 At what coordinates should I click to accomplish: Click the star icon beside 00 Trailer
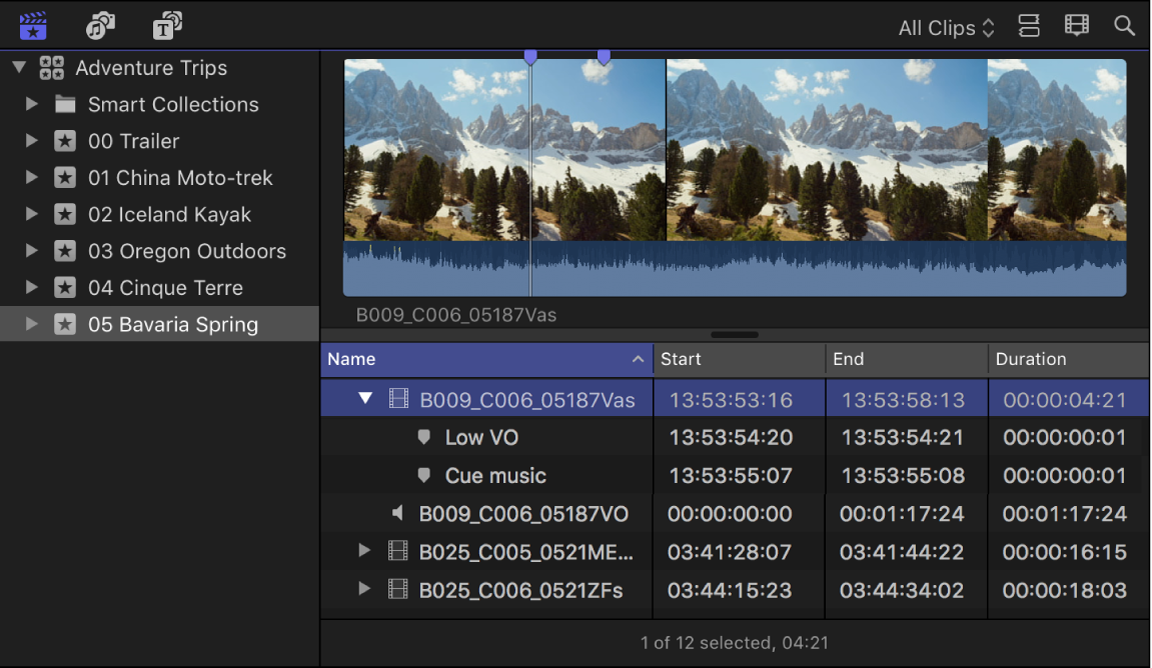coord(65,141)
